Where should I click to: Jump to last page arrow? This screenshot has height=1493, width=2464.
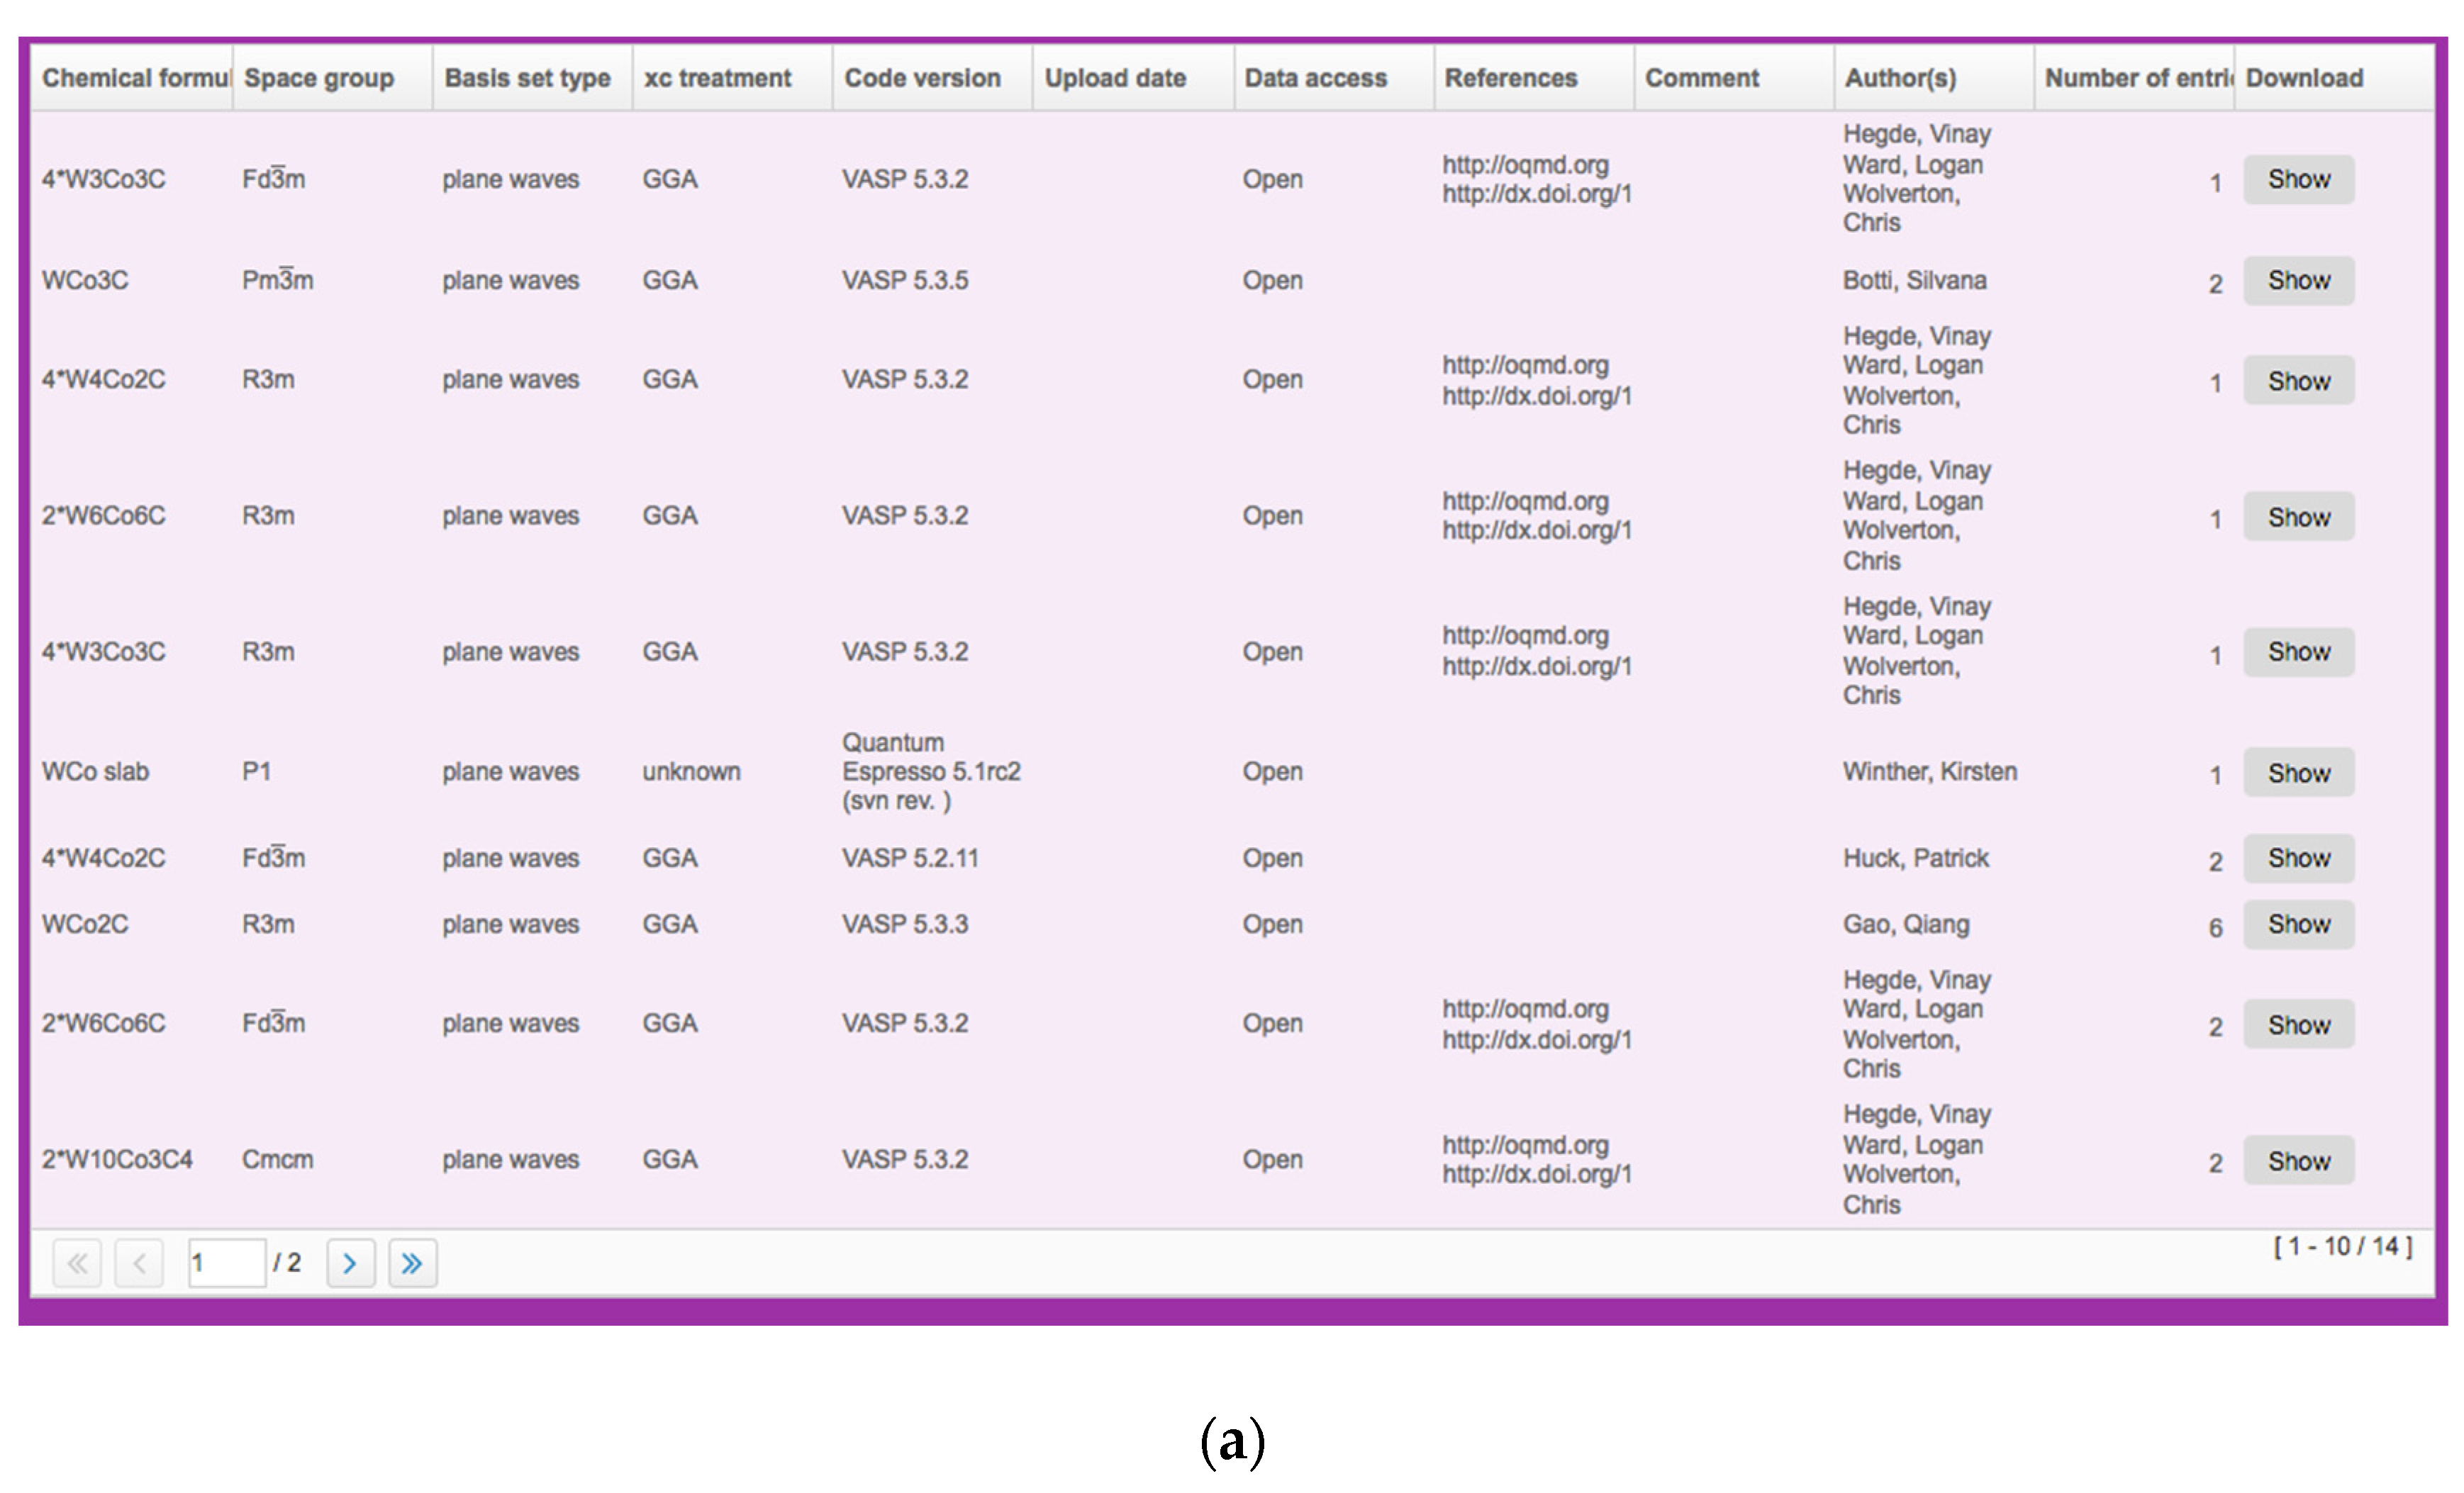(x=412, y=1263)
